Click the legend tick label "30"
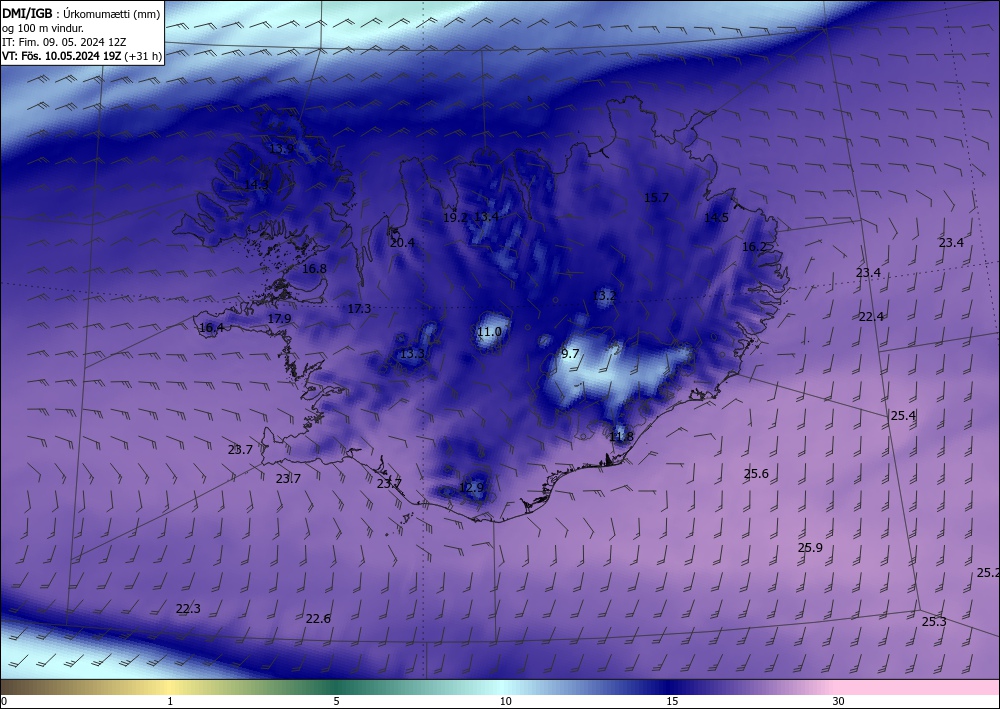 (x=839, y=701)
